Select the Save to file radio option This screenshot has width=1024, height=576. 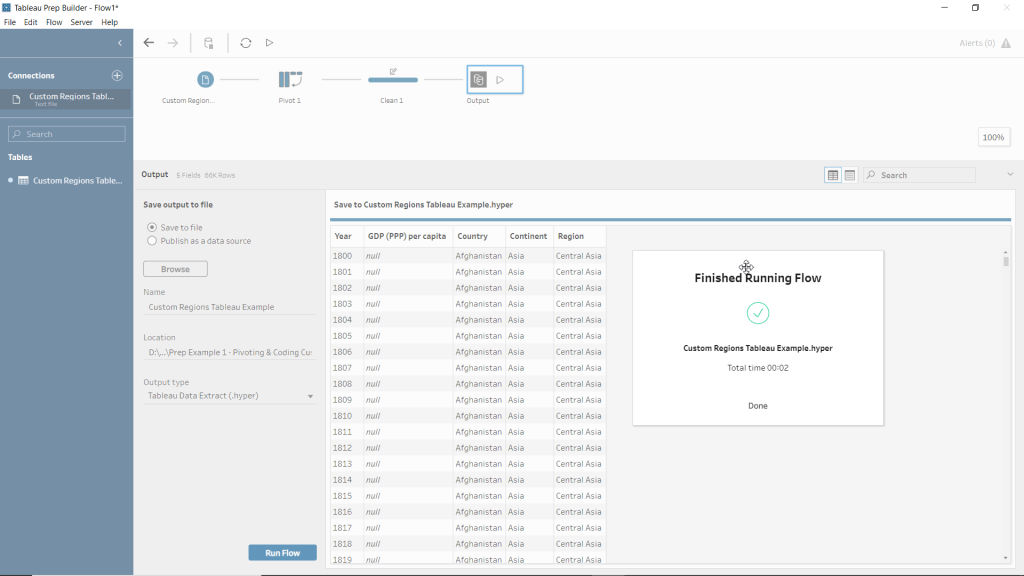pos(152,228)
